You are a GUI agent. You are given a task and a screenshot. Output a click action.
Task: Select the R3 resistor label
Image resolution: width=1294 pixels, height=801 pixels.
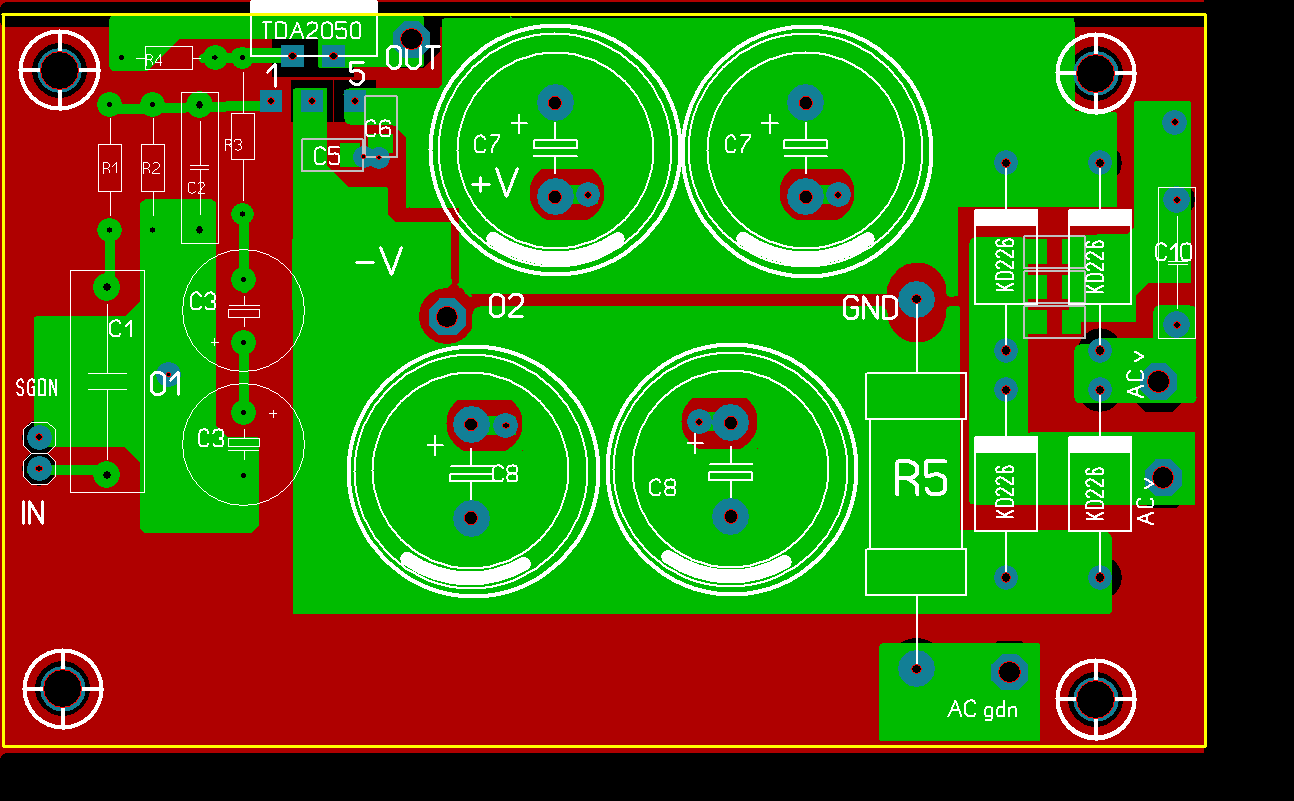click(x=234, y=146)
